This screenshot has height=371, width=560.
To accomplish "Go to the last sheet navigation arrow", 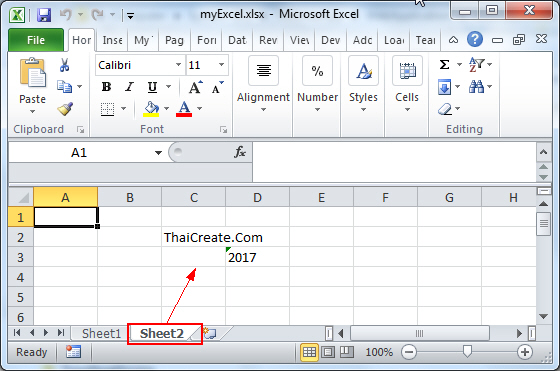I will click(61, 333).
